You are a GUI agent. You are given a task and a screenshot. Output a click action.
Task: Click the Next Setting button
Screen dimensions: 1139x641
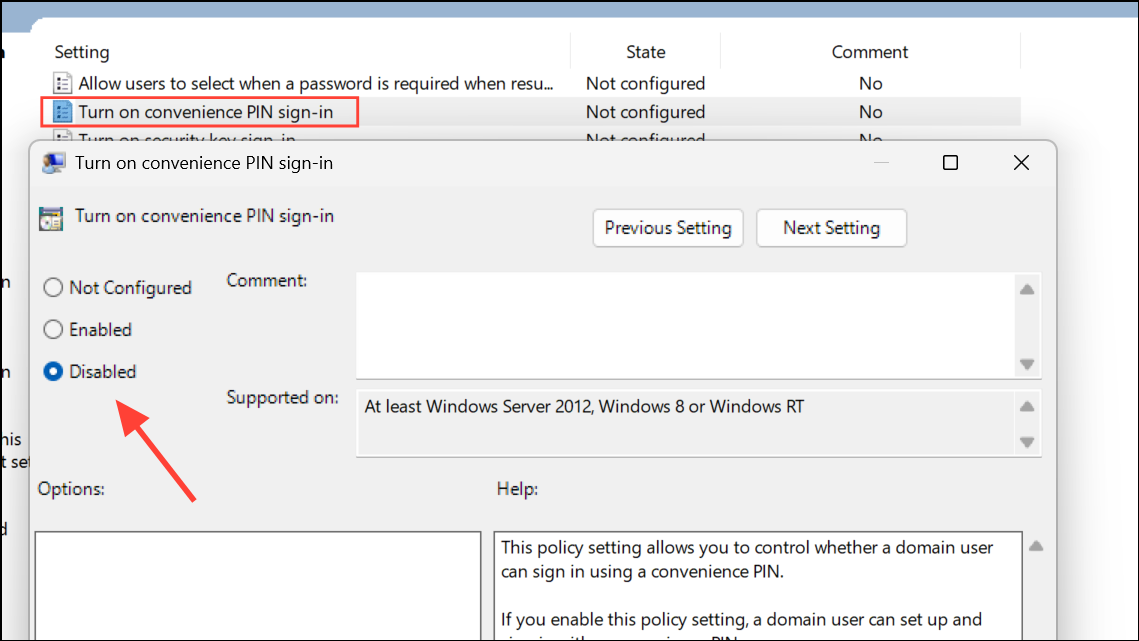831,228
